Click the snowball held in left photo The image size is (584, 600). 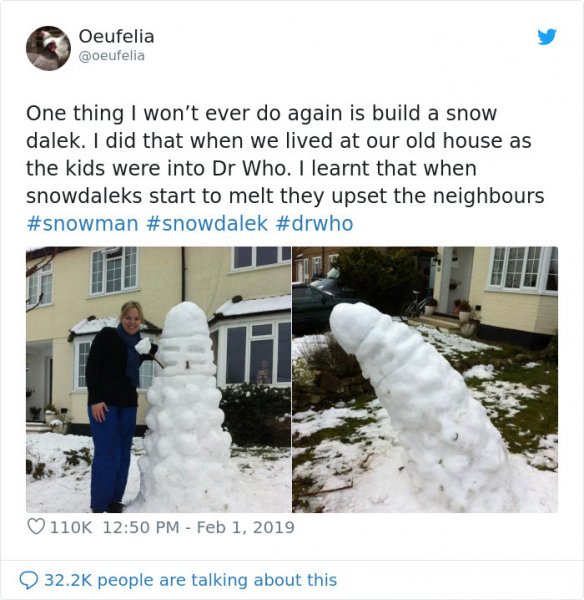click(143, 345)
